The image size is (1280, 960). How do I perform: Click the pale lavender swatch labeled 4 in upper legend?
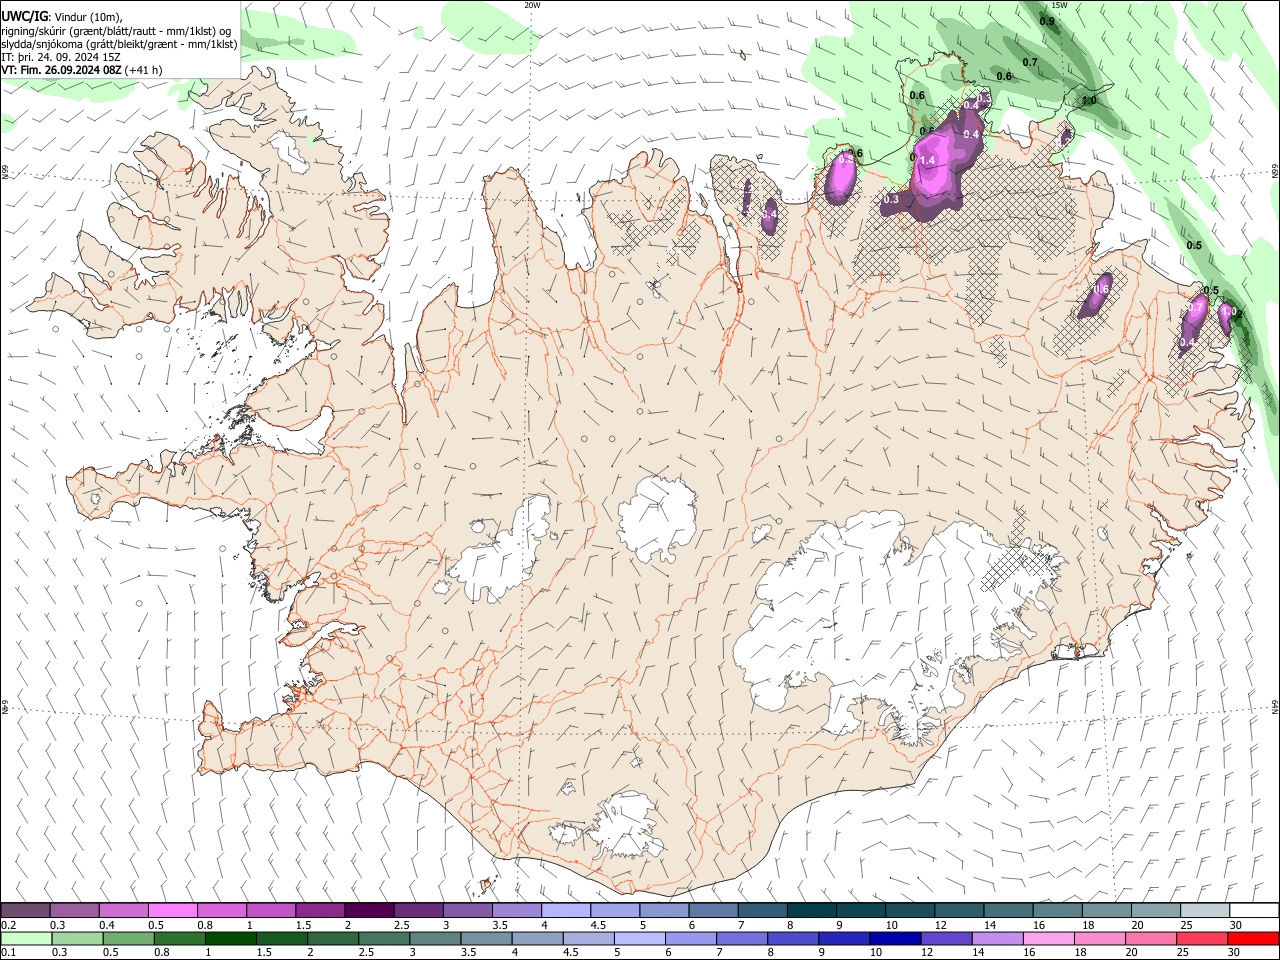tap(564, 911)
